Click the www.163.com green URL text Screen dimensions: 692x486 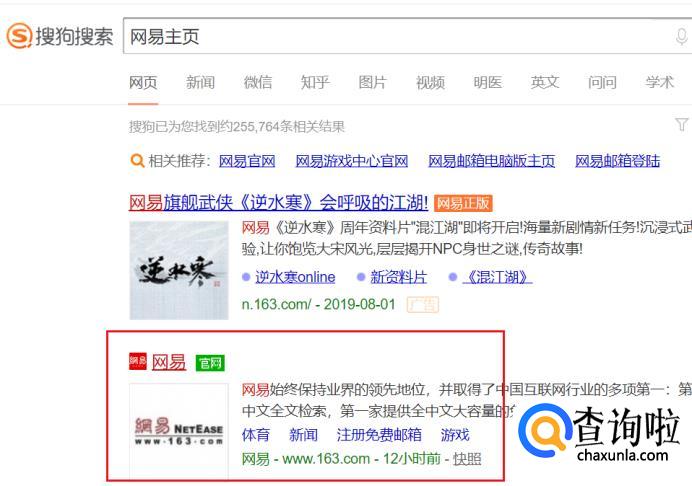coord(326,459)
